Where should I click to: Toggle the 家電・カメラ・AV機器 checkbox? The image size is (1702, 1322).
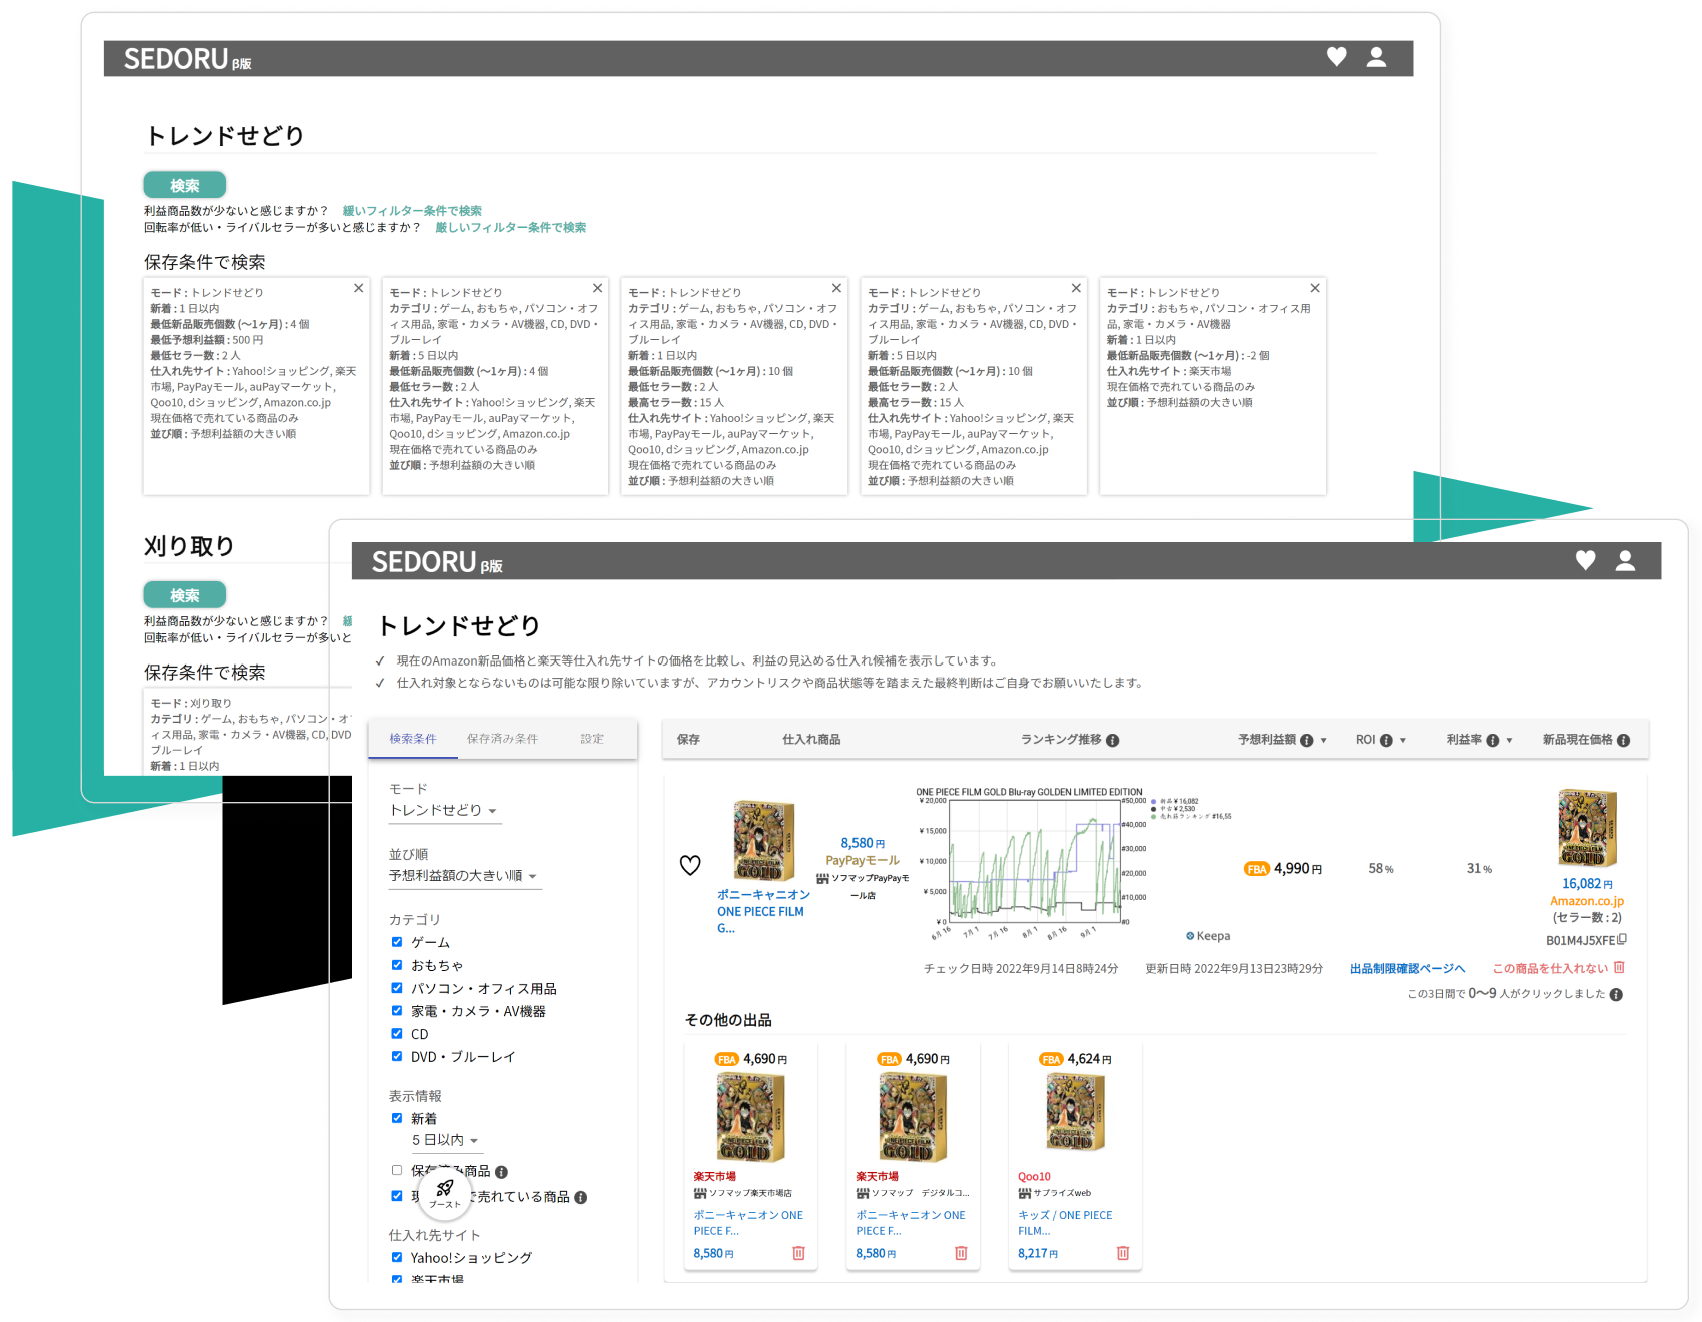pyautogui.click(x=397, y=1011)
